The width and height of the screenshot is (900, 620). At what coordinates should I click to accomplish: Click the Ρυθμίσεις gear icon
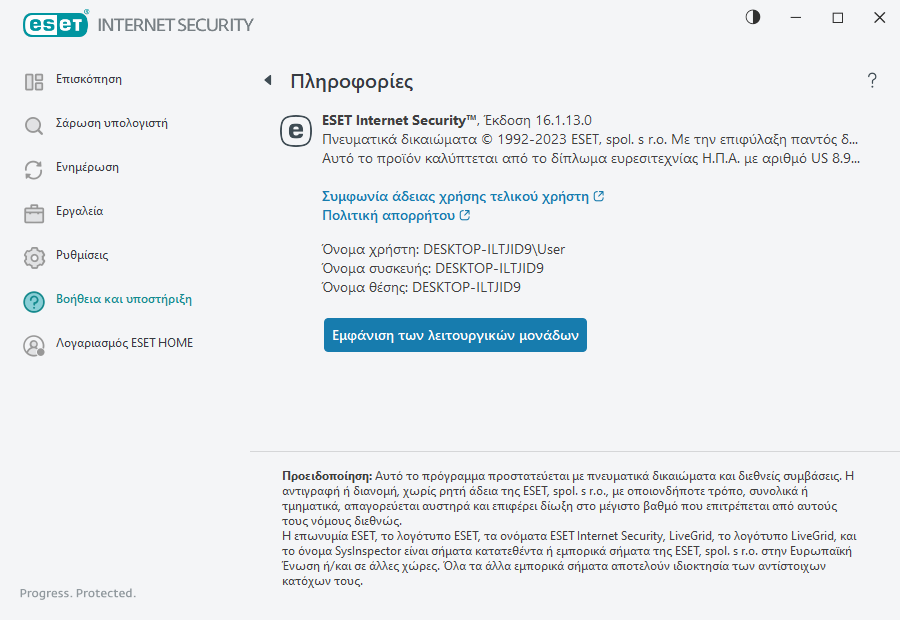click(x=34, y=258)
